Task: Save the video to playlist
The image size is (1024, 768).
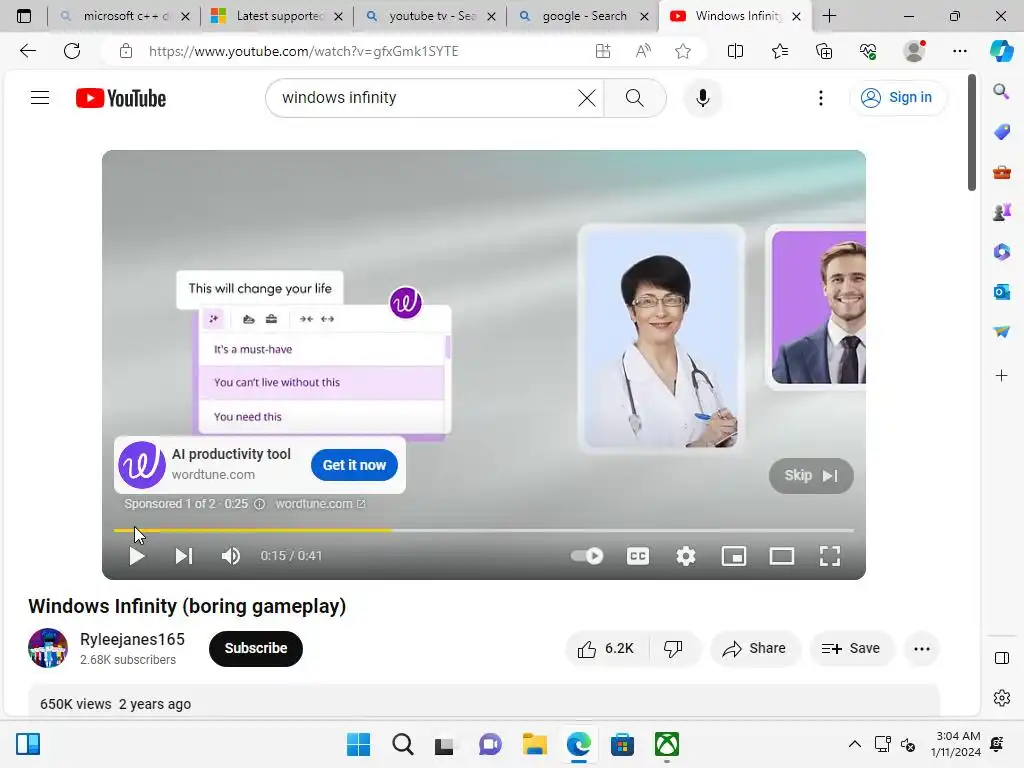Action: click(x=851, y=648)
